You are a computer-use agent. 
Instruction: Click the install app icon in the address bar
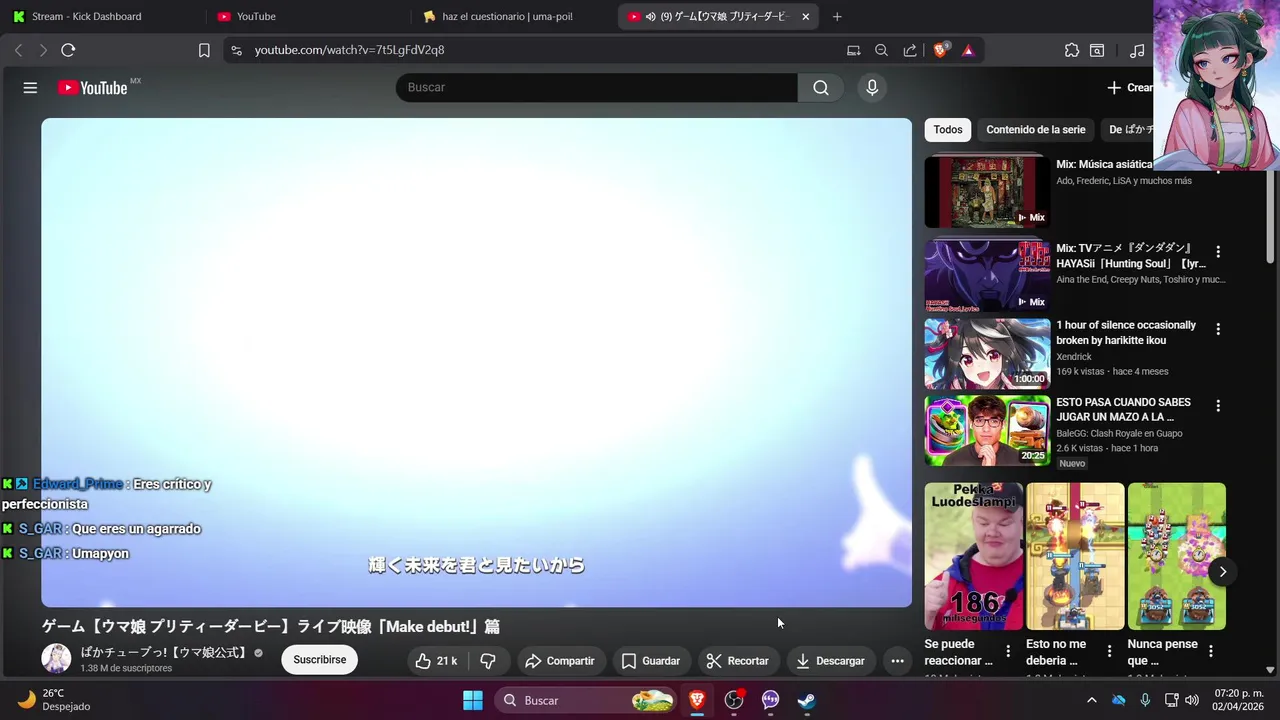coord(853,50)
